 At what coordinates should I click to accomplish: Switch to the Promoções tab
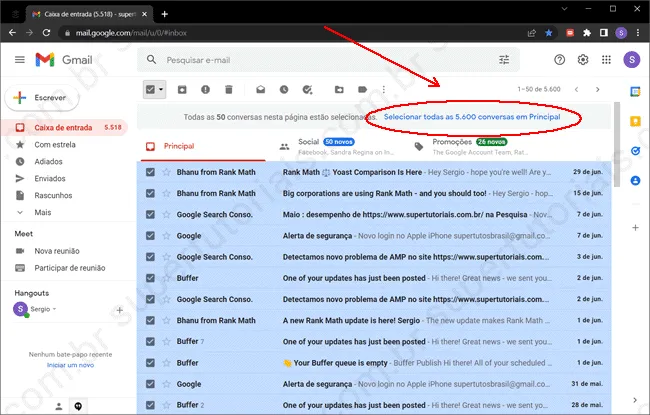471,146
